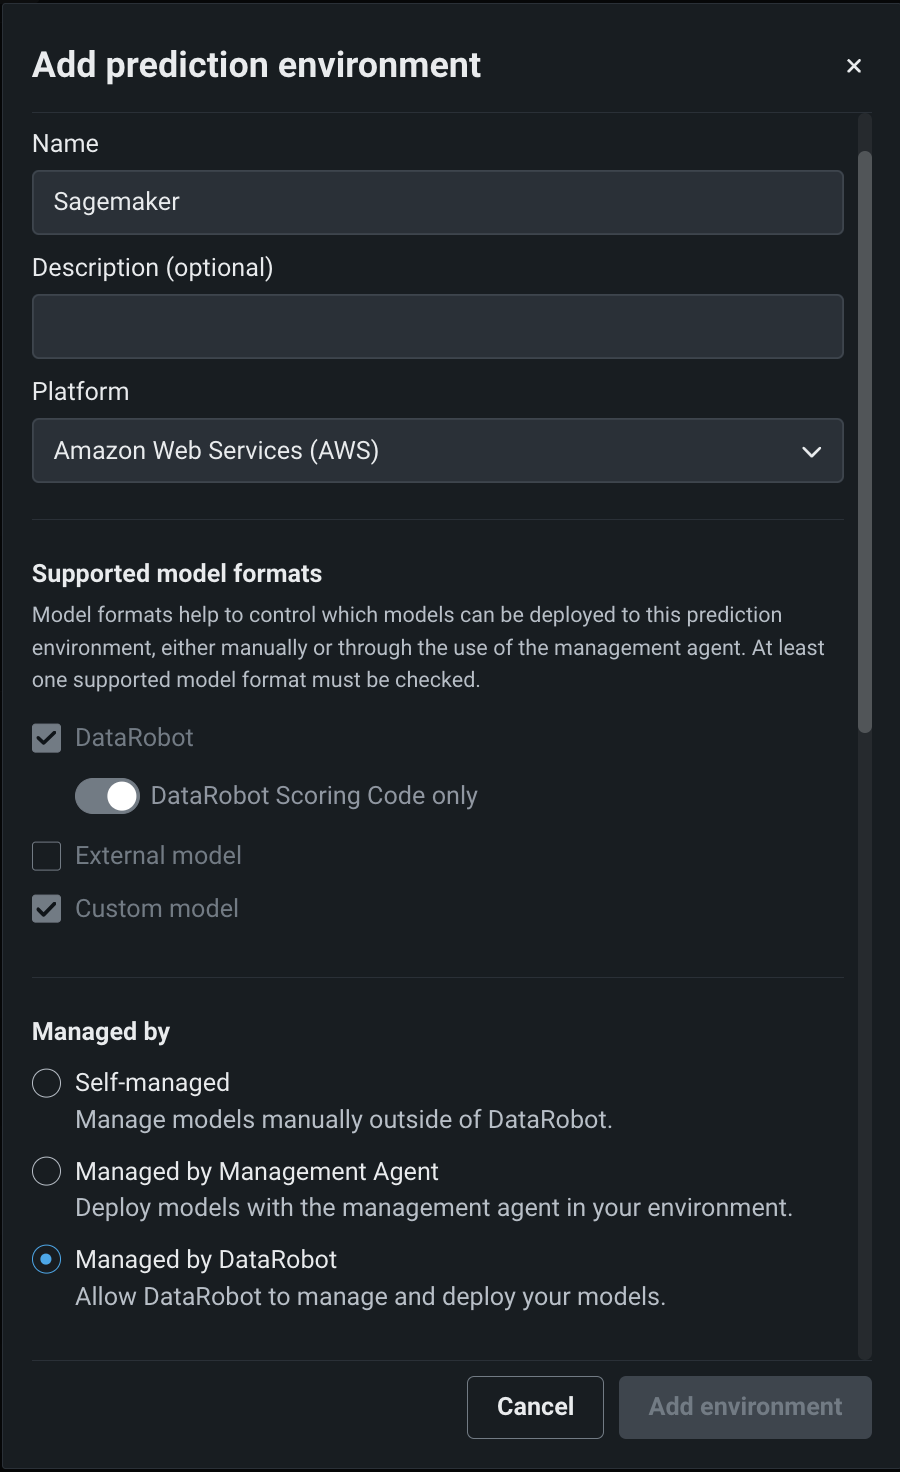Select the Self-managed radio option
This screenshot has height=1472, width=900.
(47, 1083)
